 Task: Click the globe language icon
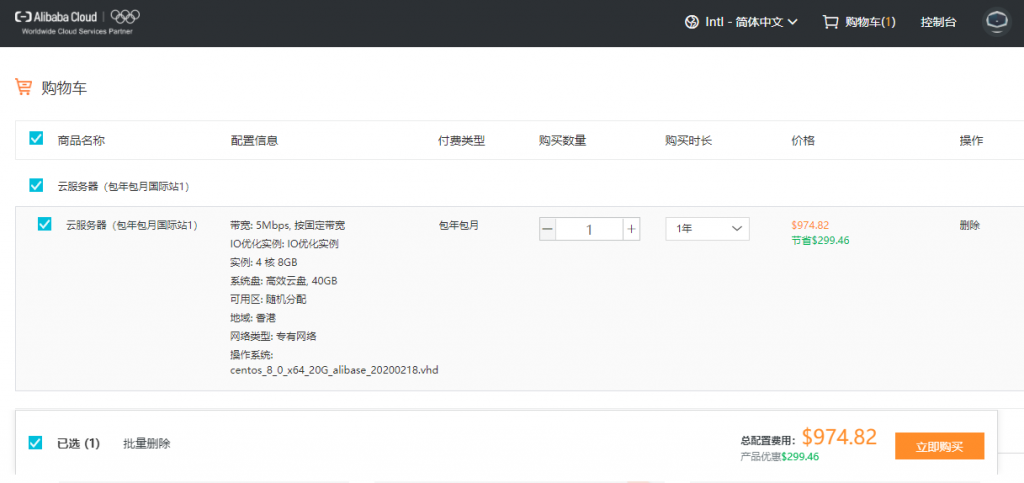tap(692, 21)
